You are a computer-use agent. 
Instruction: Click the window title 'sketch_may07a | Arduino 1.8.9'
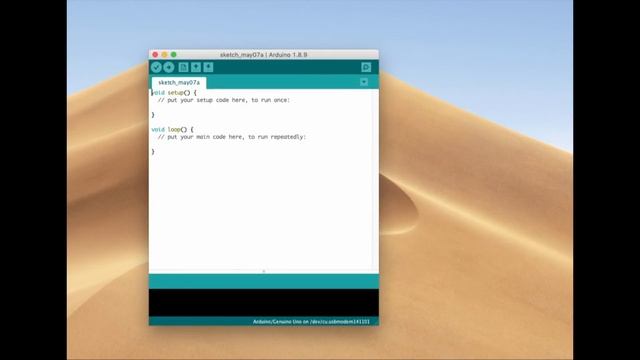pos(264,55)
